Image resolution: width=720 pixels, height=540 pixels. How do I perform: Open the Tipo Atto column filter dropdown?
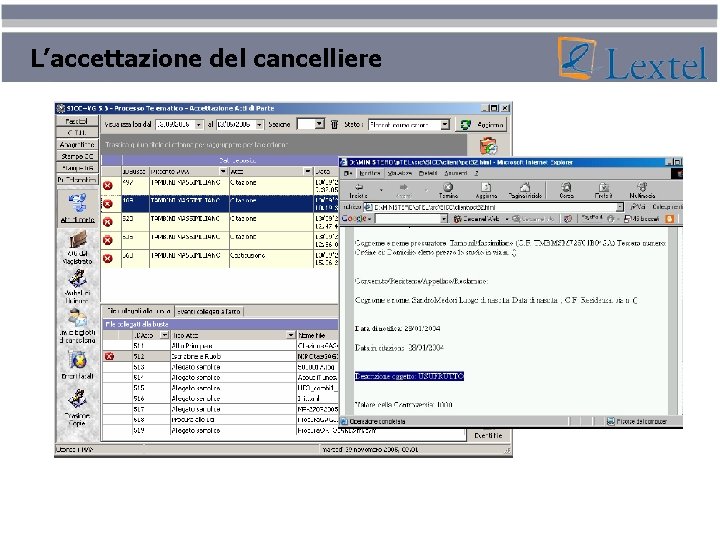coord(291,335)
